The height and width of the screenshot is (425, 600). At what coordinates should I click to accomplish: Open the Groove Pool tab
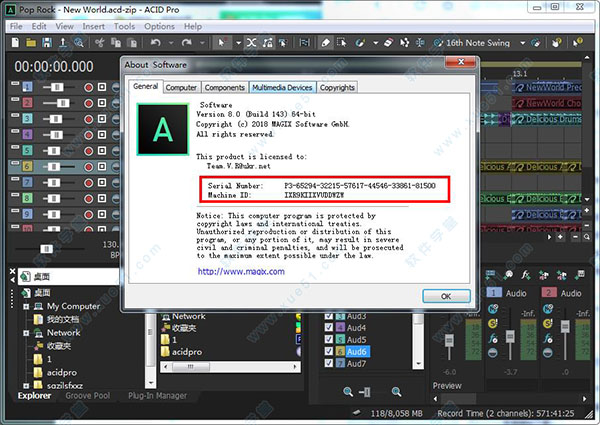click(x=88, y=396)
